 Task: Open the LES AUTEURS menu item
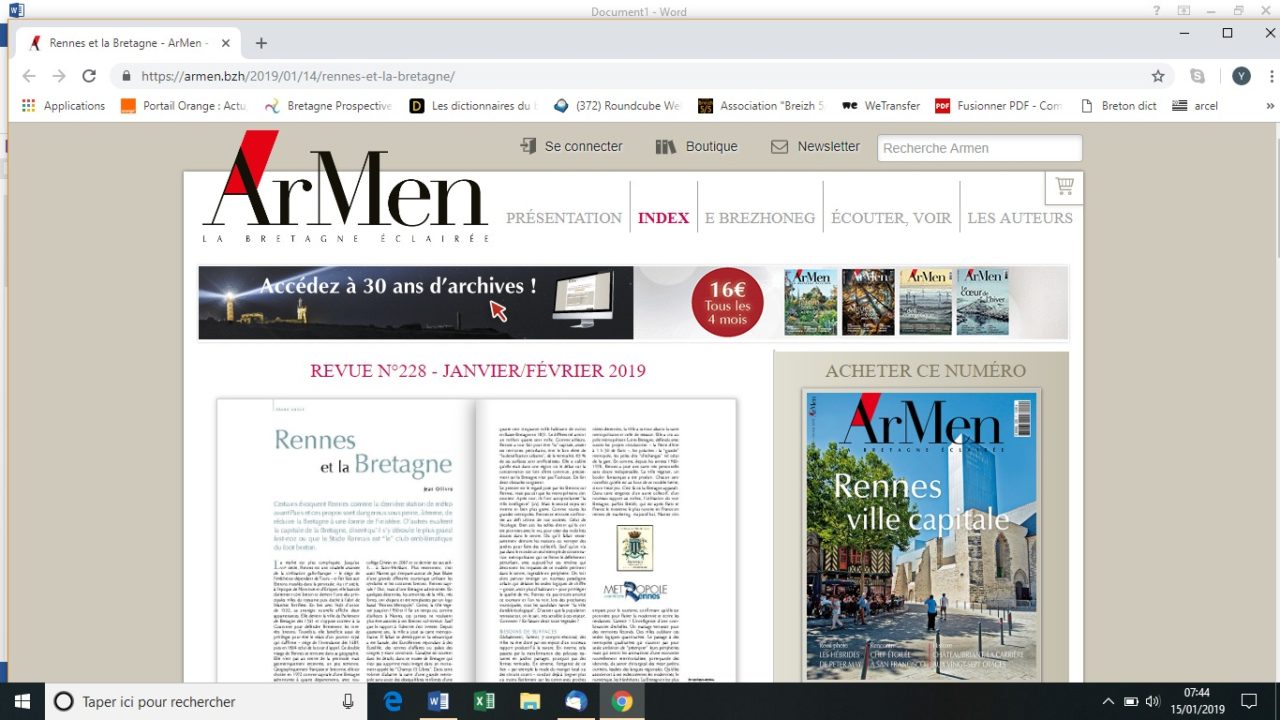[1020, 218]
